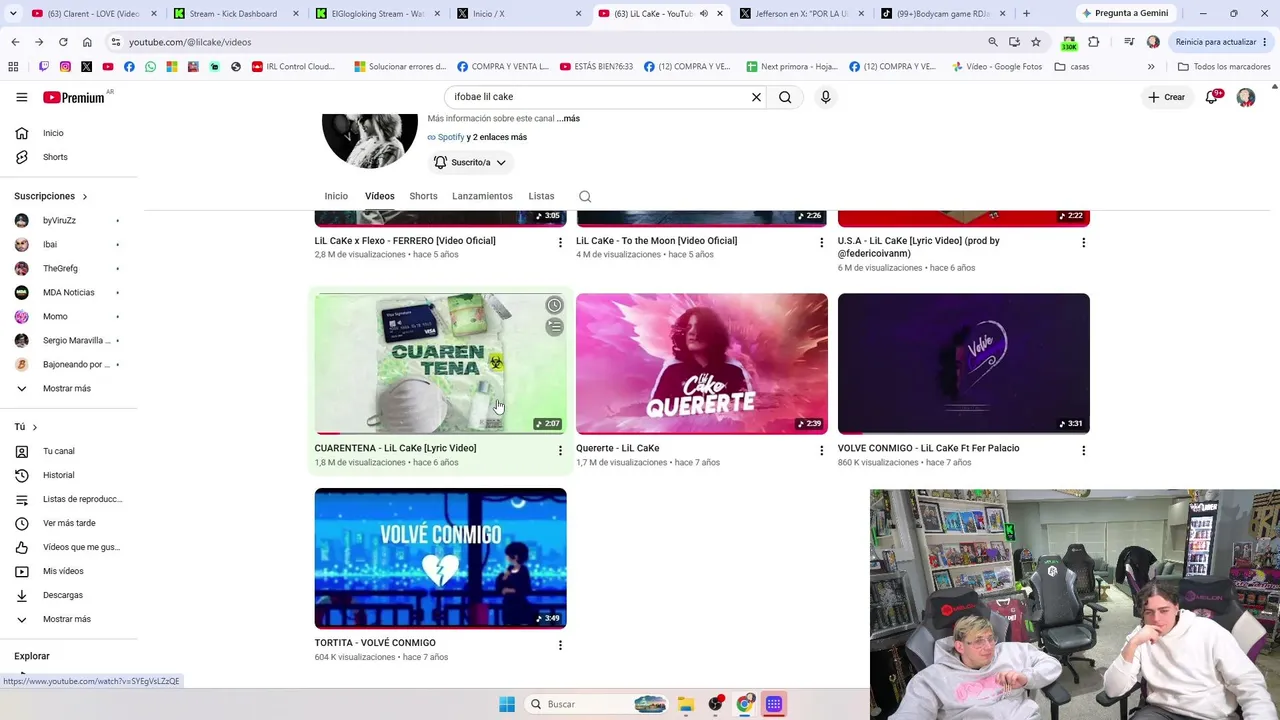The height and width of the screenshot is (720, 1280).
Task: Open TheGrefg subscription channel
Action: click(x=60, y=268)
